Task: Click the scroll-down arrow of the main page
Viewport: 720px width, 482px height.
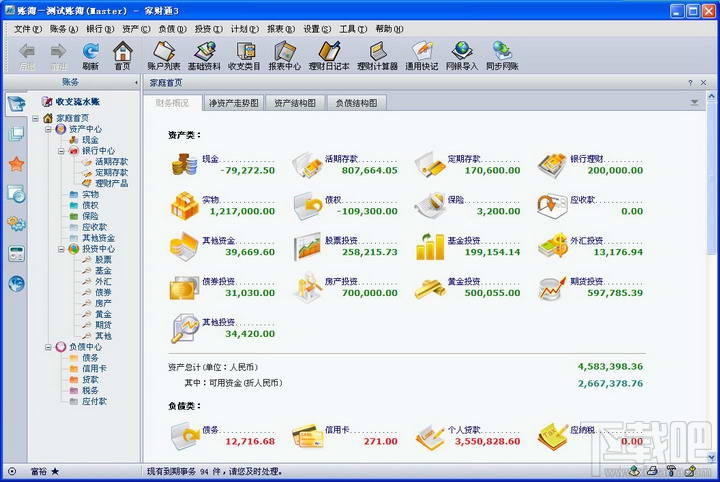Action: tap(711, 457)
